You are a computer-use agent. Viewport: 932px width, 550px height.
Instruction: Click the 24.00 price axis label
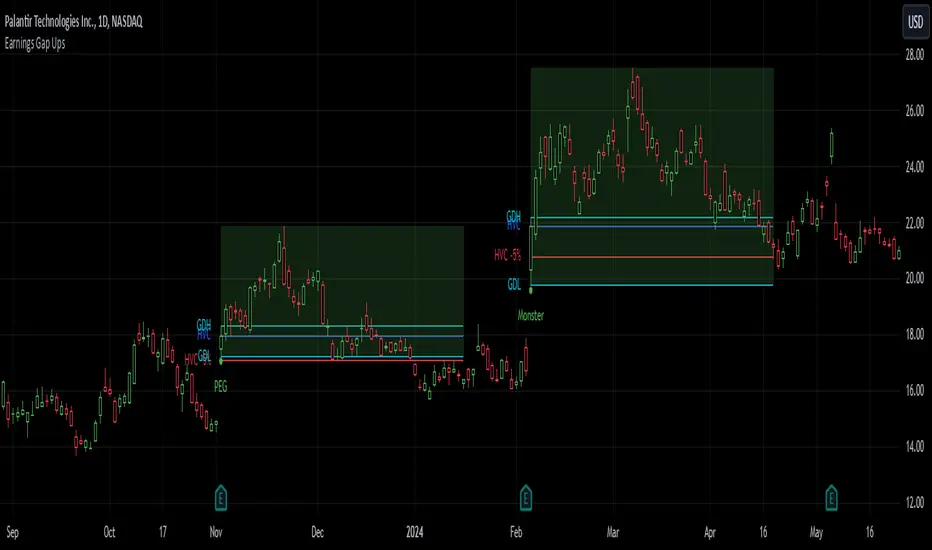914,167
